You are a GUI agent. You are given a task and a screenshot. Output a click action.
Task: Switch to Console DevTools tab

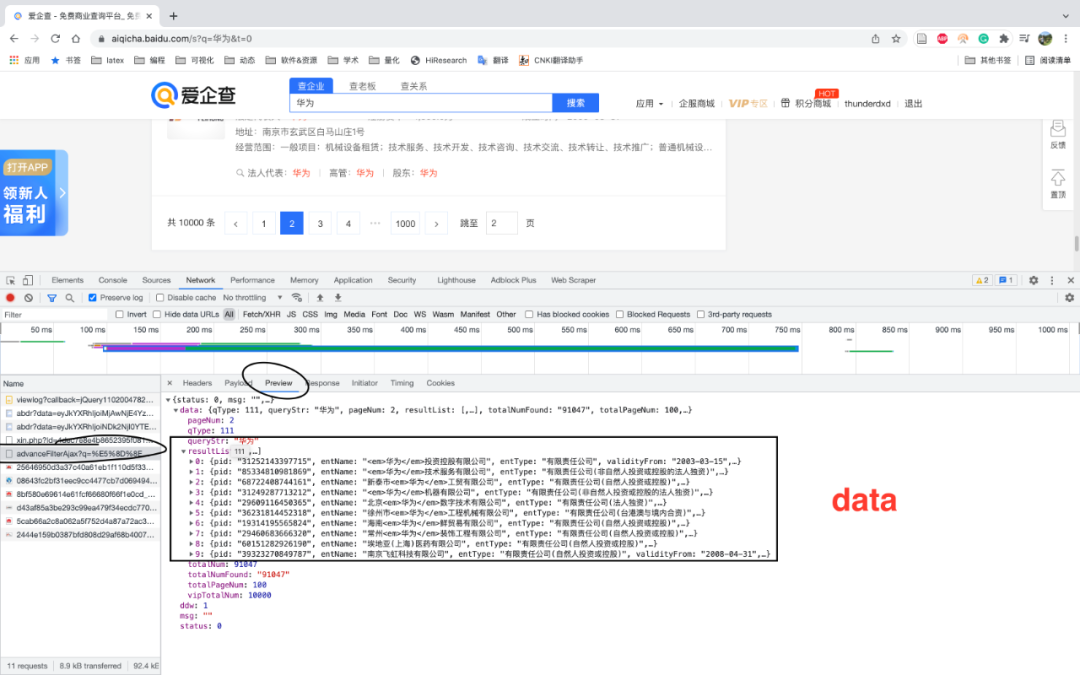click(x=113, y=280)
